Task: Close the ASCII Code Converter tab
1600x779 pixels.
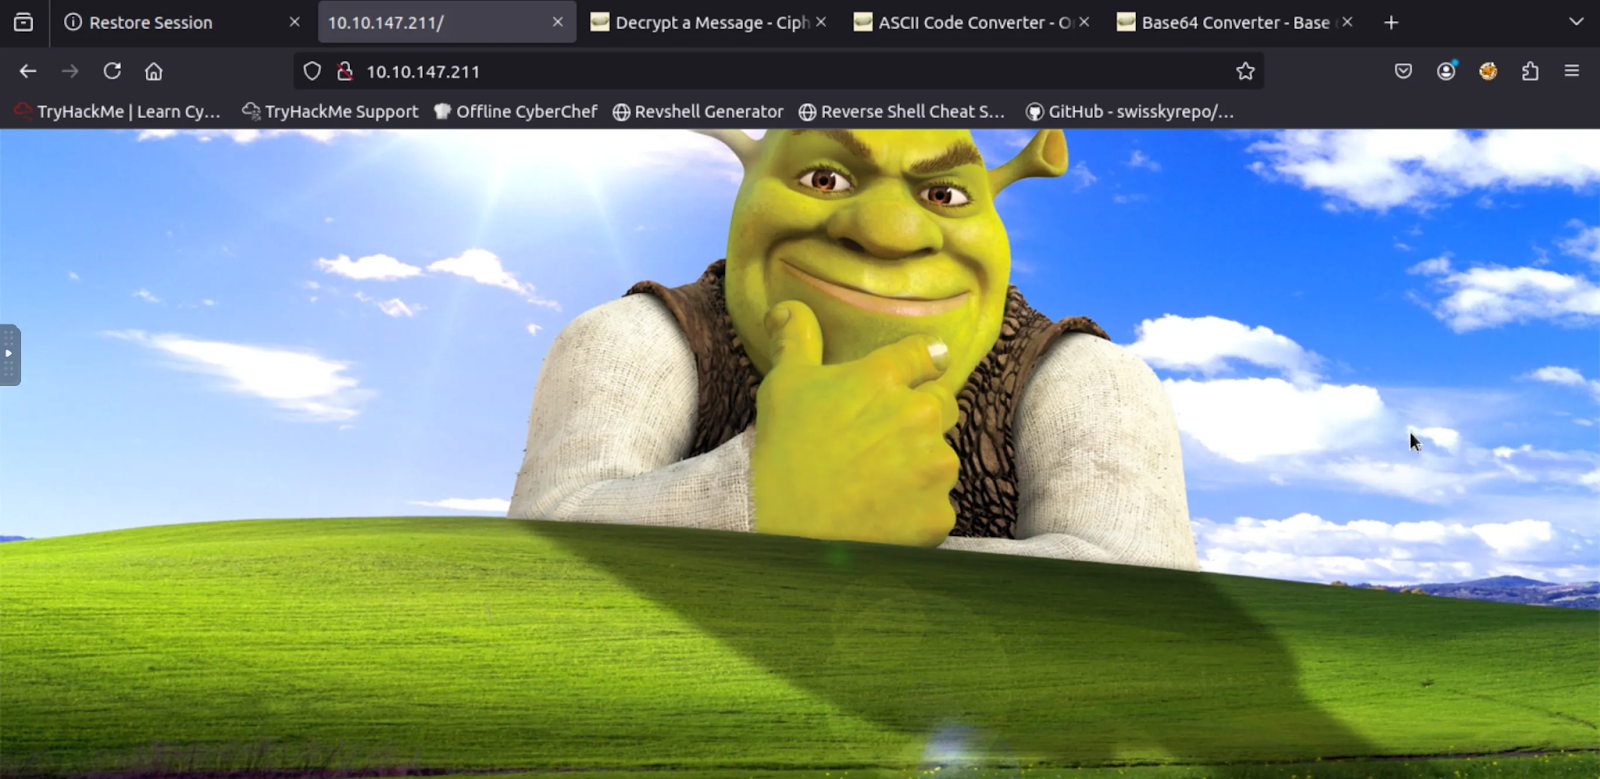Action: 1084,22
